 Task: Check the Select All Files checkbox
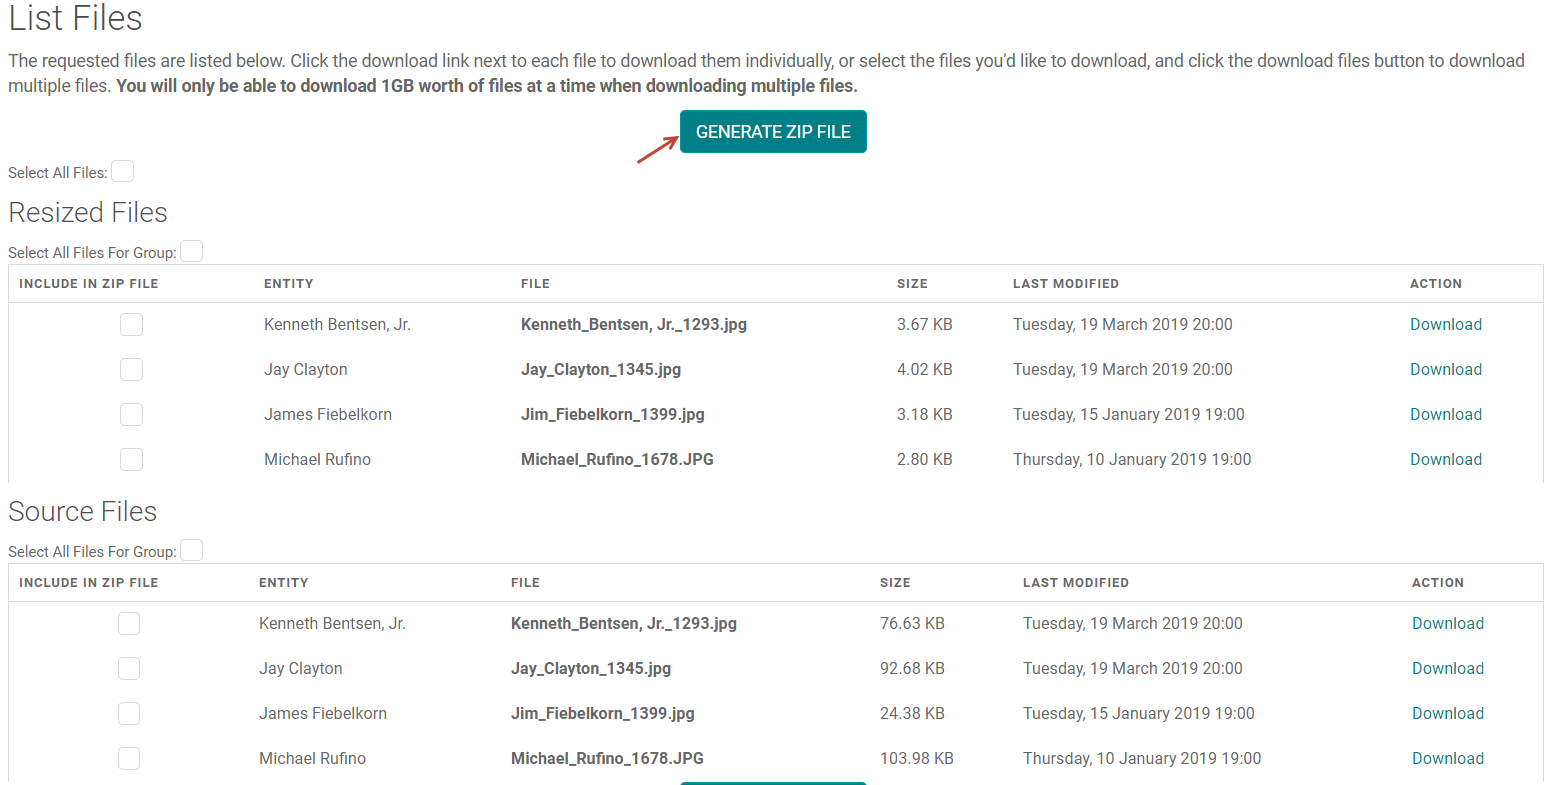122,172
